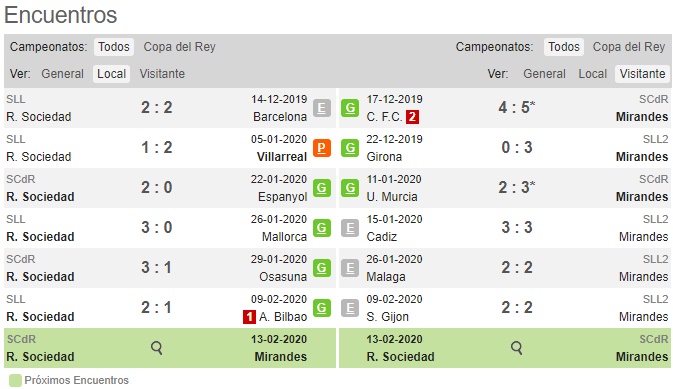
Task: Click orange P badge next to Villarreal
Action: pos(321,148)
